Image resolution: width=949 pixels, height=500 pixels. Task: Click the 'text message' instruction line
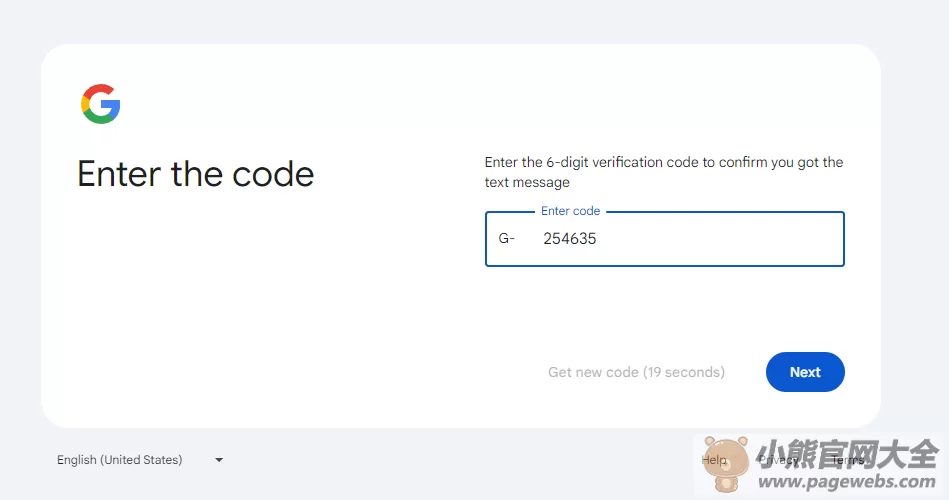(527, 182)
